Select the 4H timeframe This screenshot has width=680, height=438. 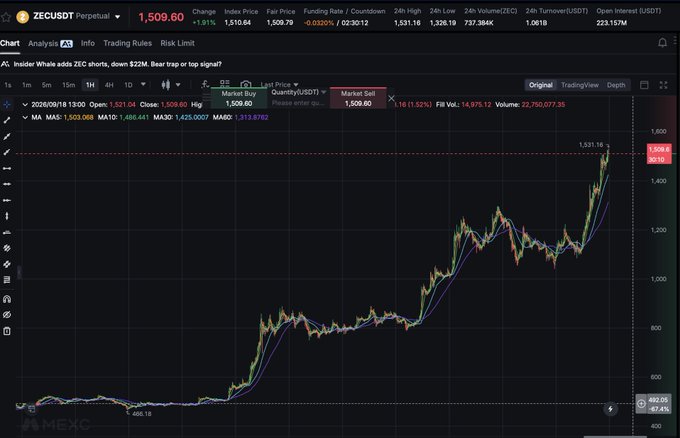(109, 85)
